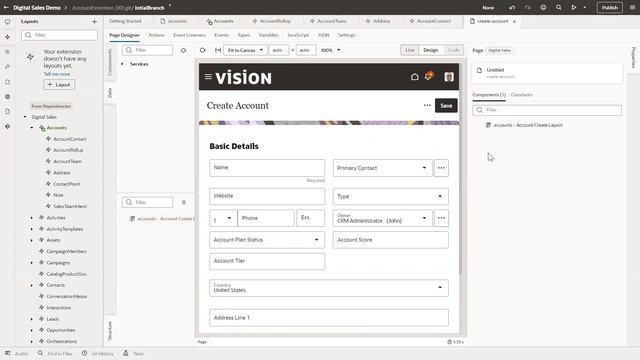Viewport: 640px width, 360px height.
Task: Click the back arrow beside Digital Sales Demo
Action: [6, 7]
